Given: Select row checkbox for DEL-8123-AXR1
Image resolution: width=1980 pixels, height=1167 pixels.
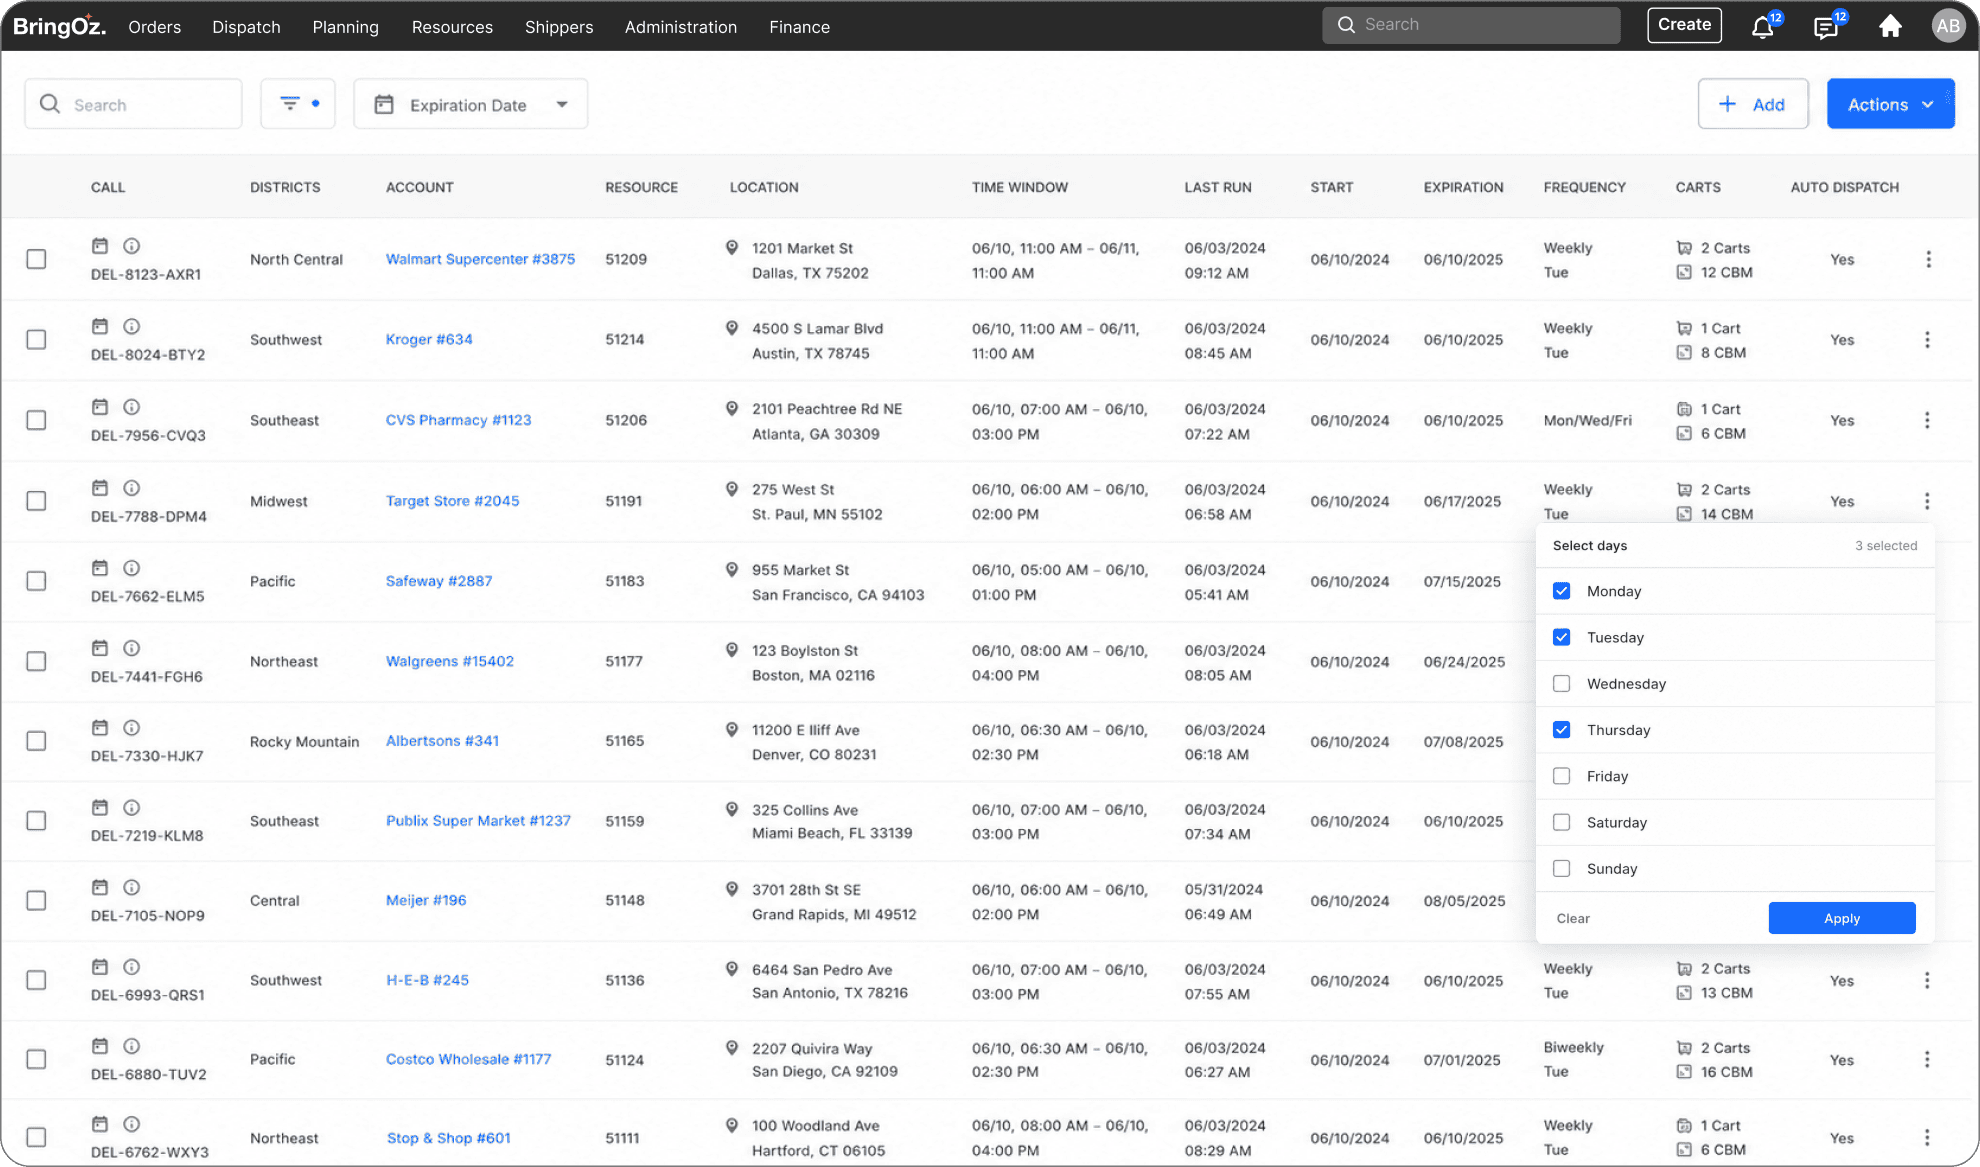Looking at the screenshot, I should [x=37, y=259].
